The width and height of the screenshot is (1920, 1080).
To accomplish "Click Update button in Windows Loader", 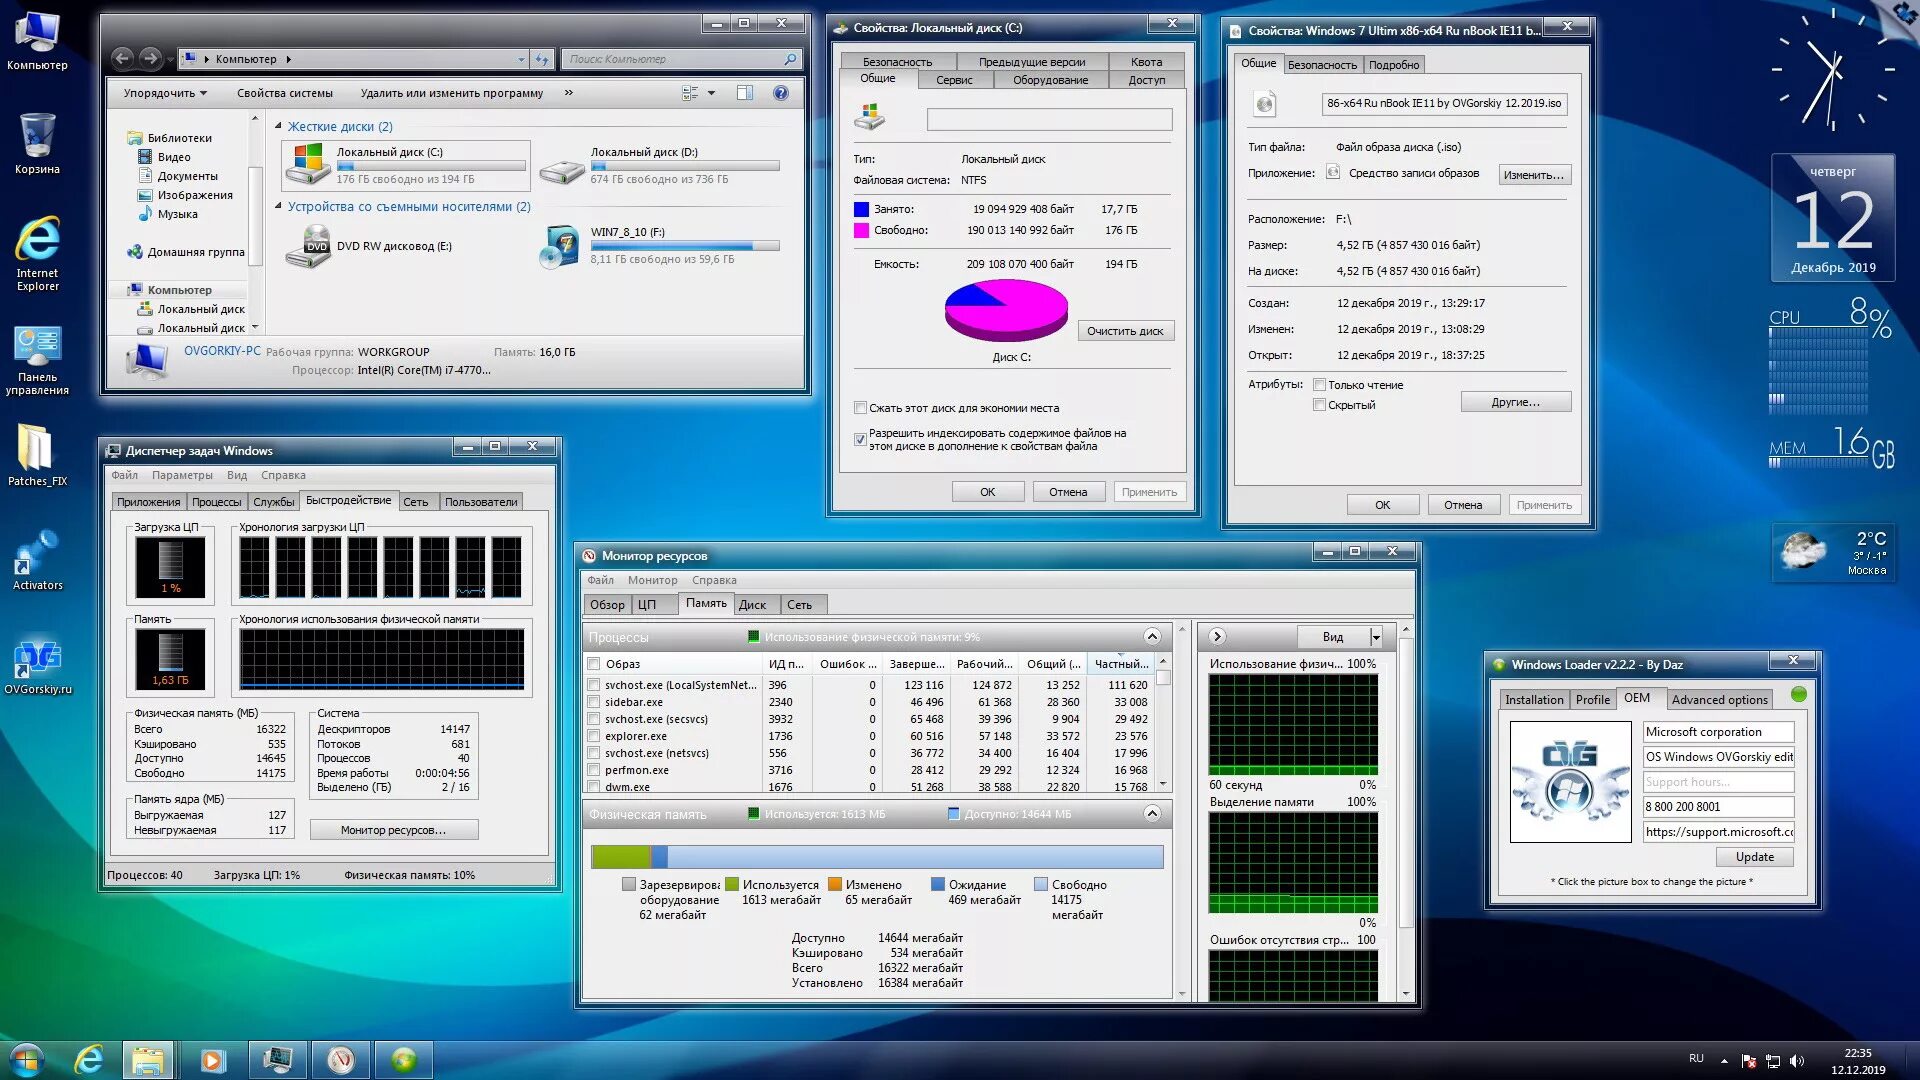I will click(x=1755, y=857).
